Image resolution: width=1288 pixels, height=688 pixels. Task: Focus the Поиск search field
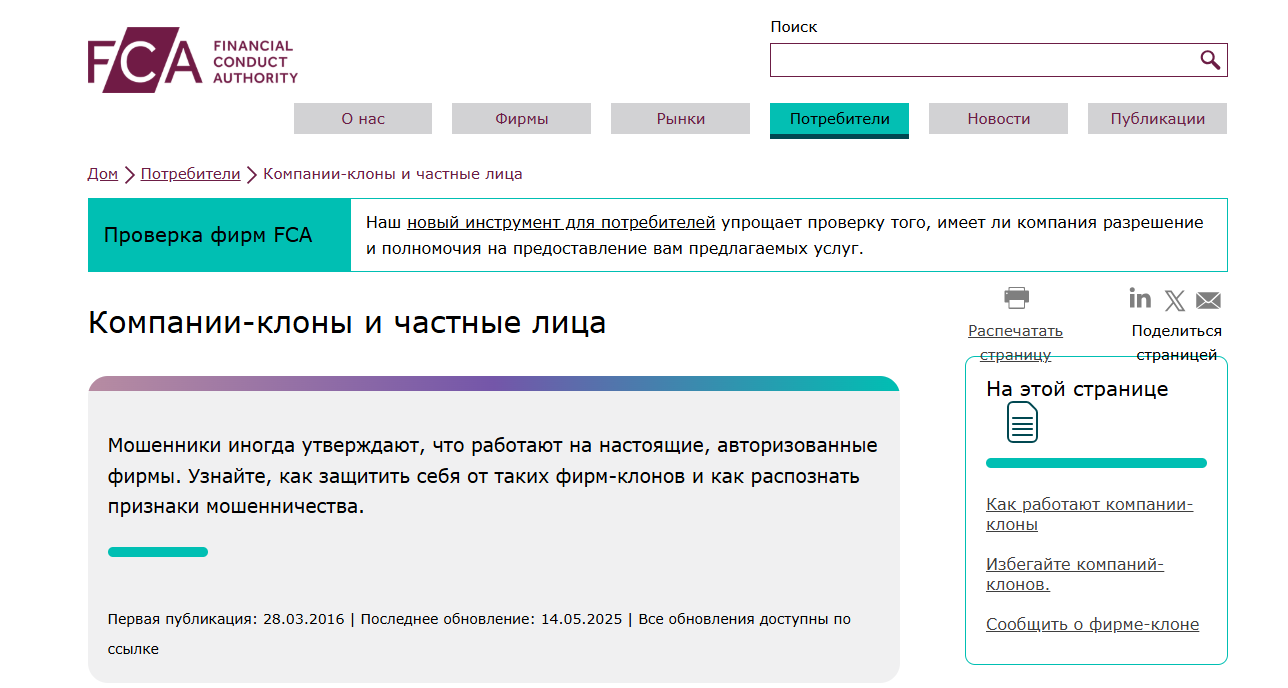point(998,60)
